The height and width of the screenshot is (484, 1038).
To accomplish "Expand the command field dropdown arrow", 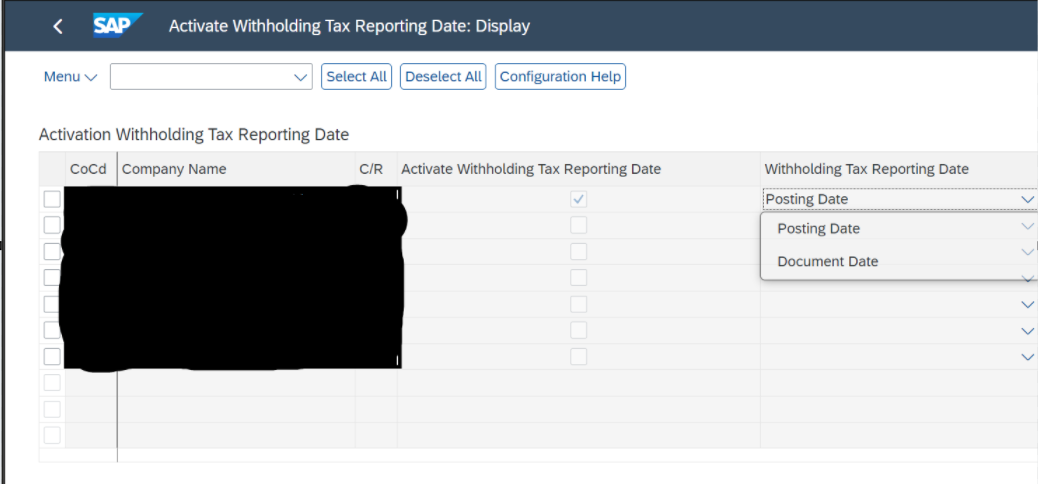I will (x=301, y=77).
